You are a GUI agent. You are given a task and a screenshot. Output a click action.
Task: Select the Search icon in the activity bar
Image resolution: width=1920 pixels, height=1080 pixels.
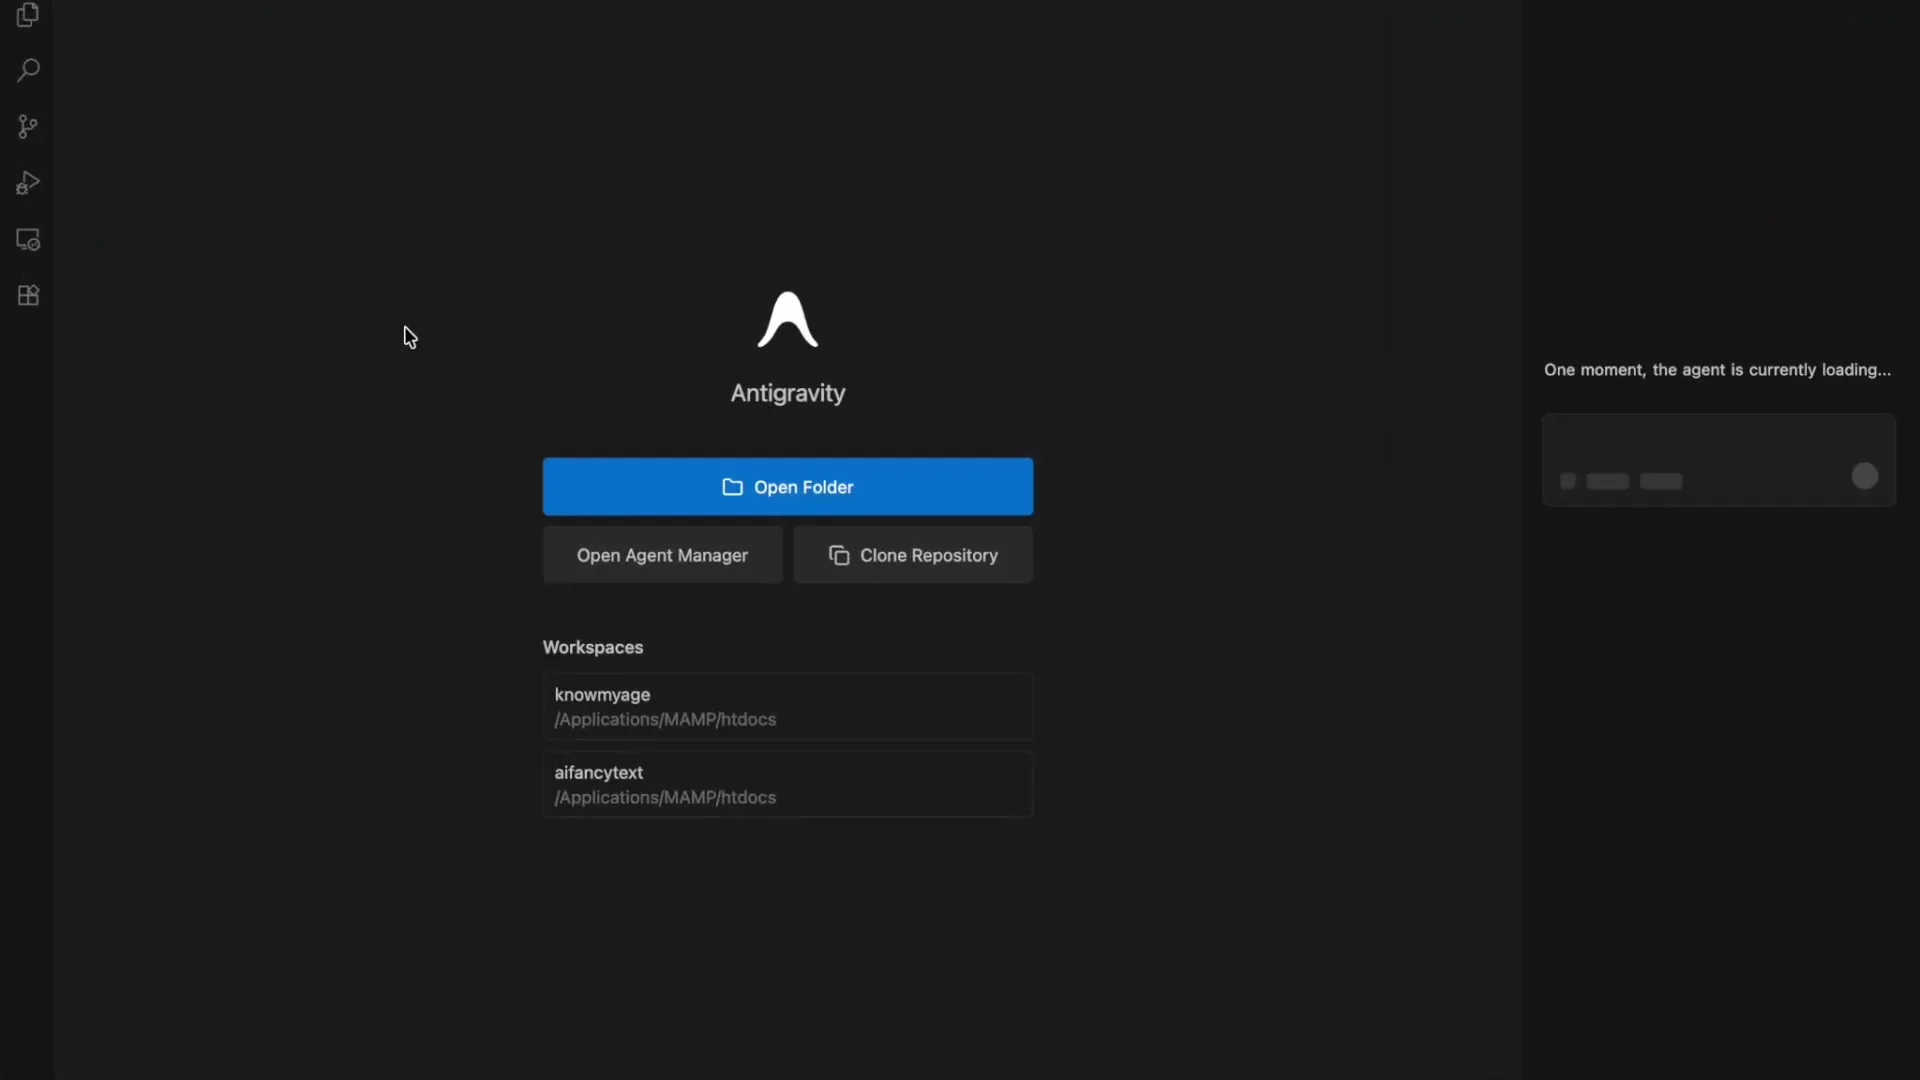27,70
